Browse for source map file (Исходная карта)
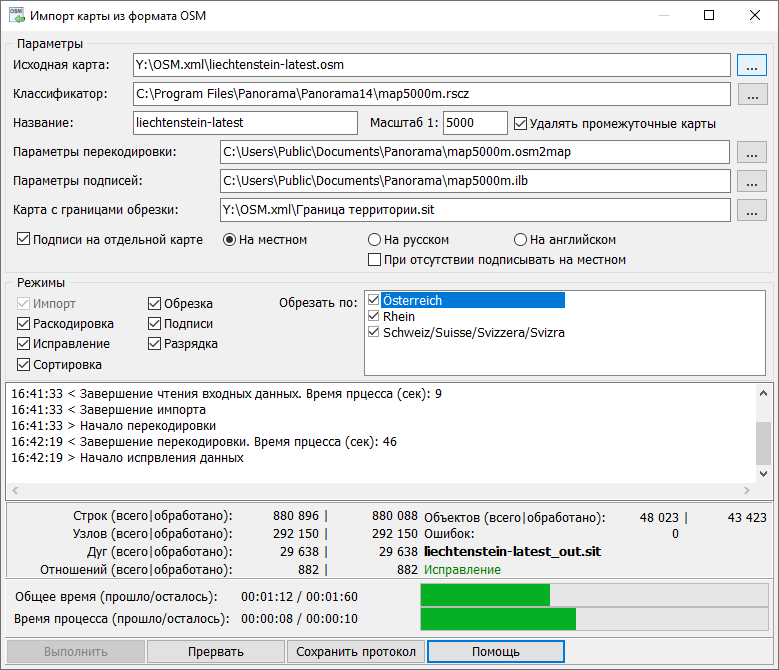The width and height of the screenshot is (779, 670). [x=751, y=65]
